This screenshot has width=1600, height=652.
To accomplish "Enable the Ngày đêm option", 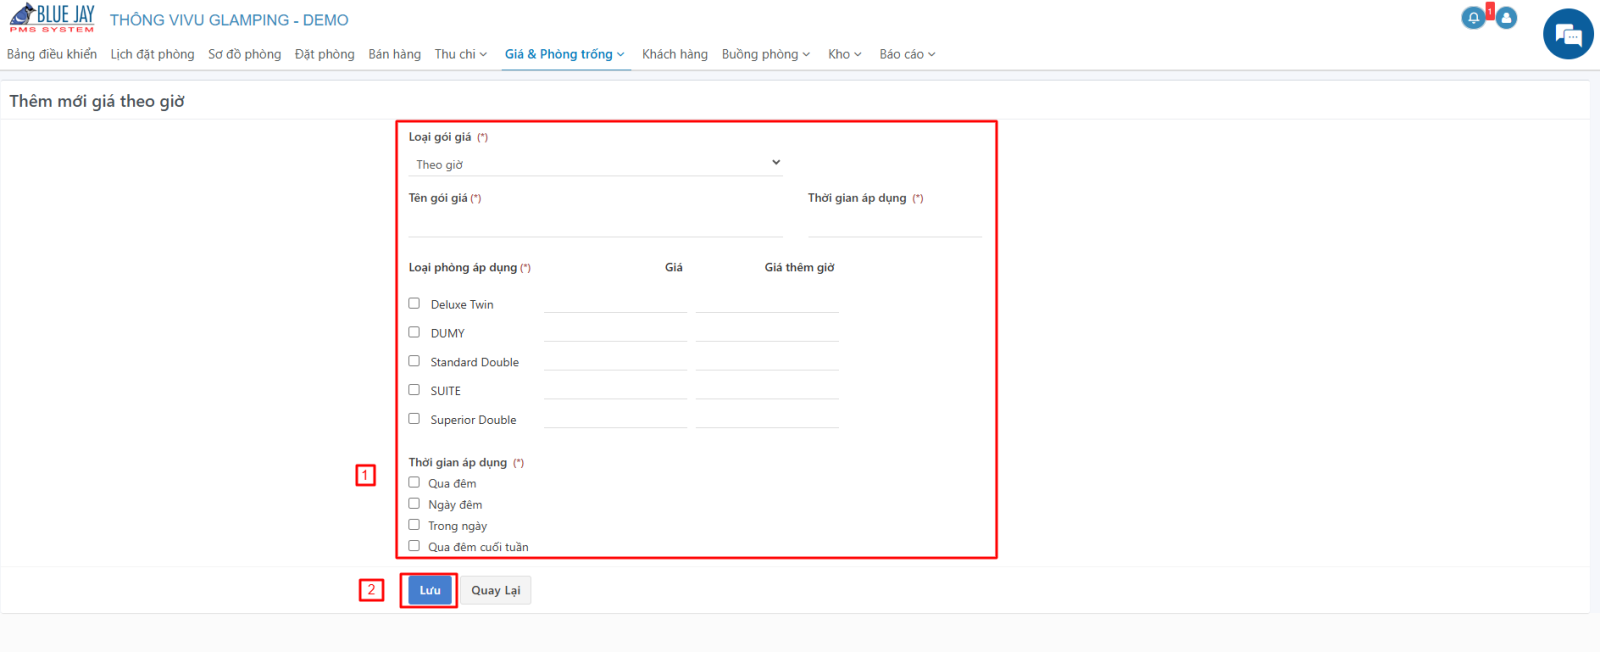I will coord(414,503).
